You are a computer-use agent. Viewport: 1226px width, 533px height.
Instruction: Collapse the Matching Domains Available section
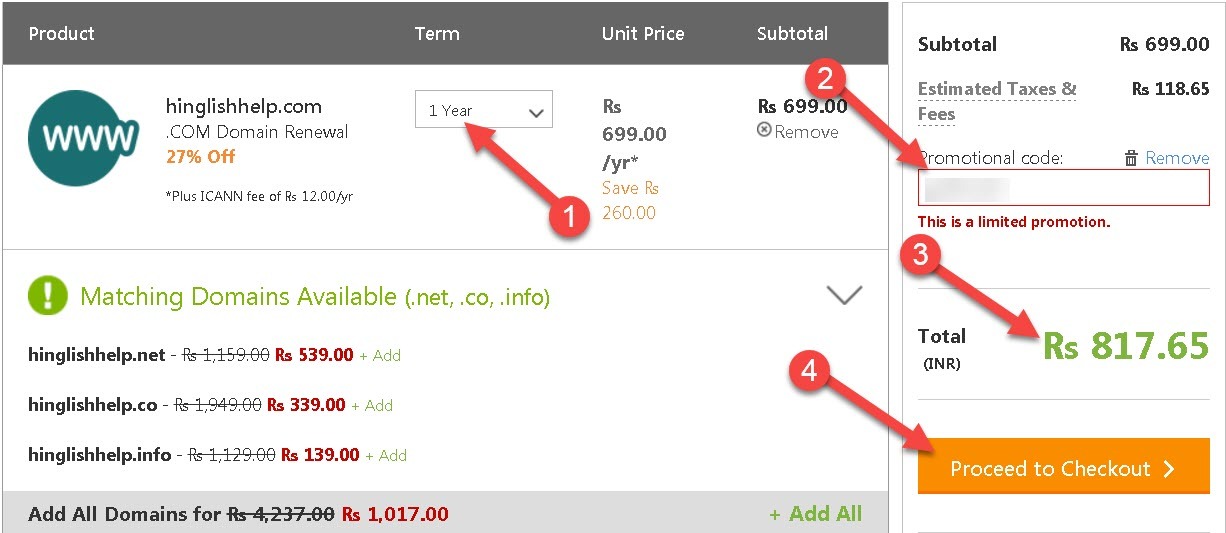click(x=845, y=295)
